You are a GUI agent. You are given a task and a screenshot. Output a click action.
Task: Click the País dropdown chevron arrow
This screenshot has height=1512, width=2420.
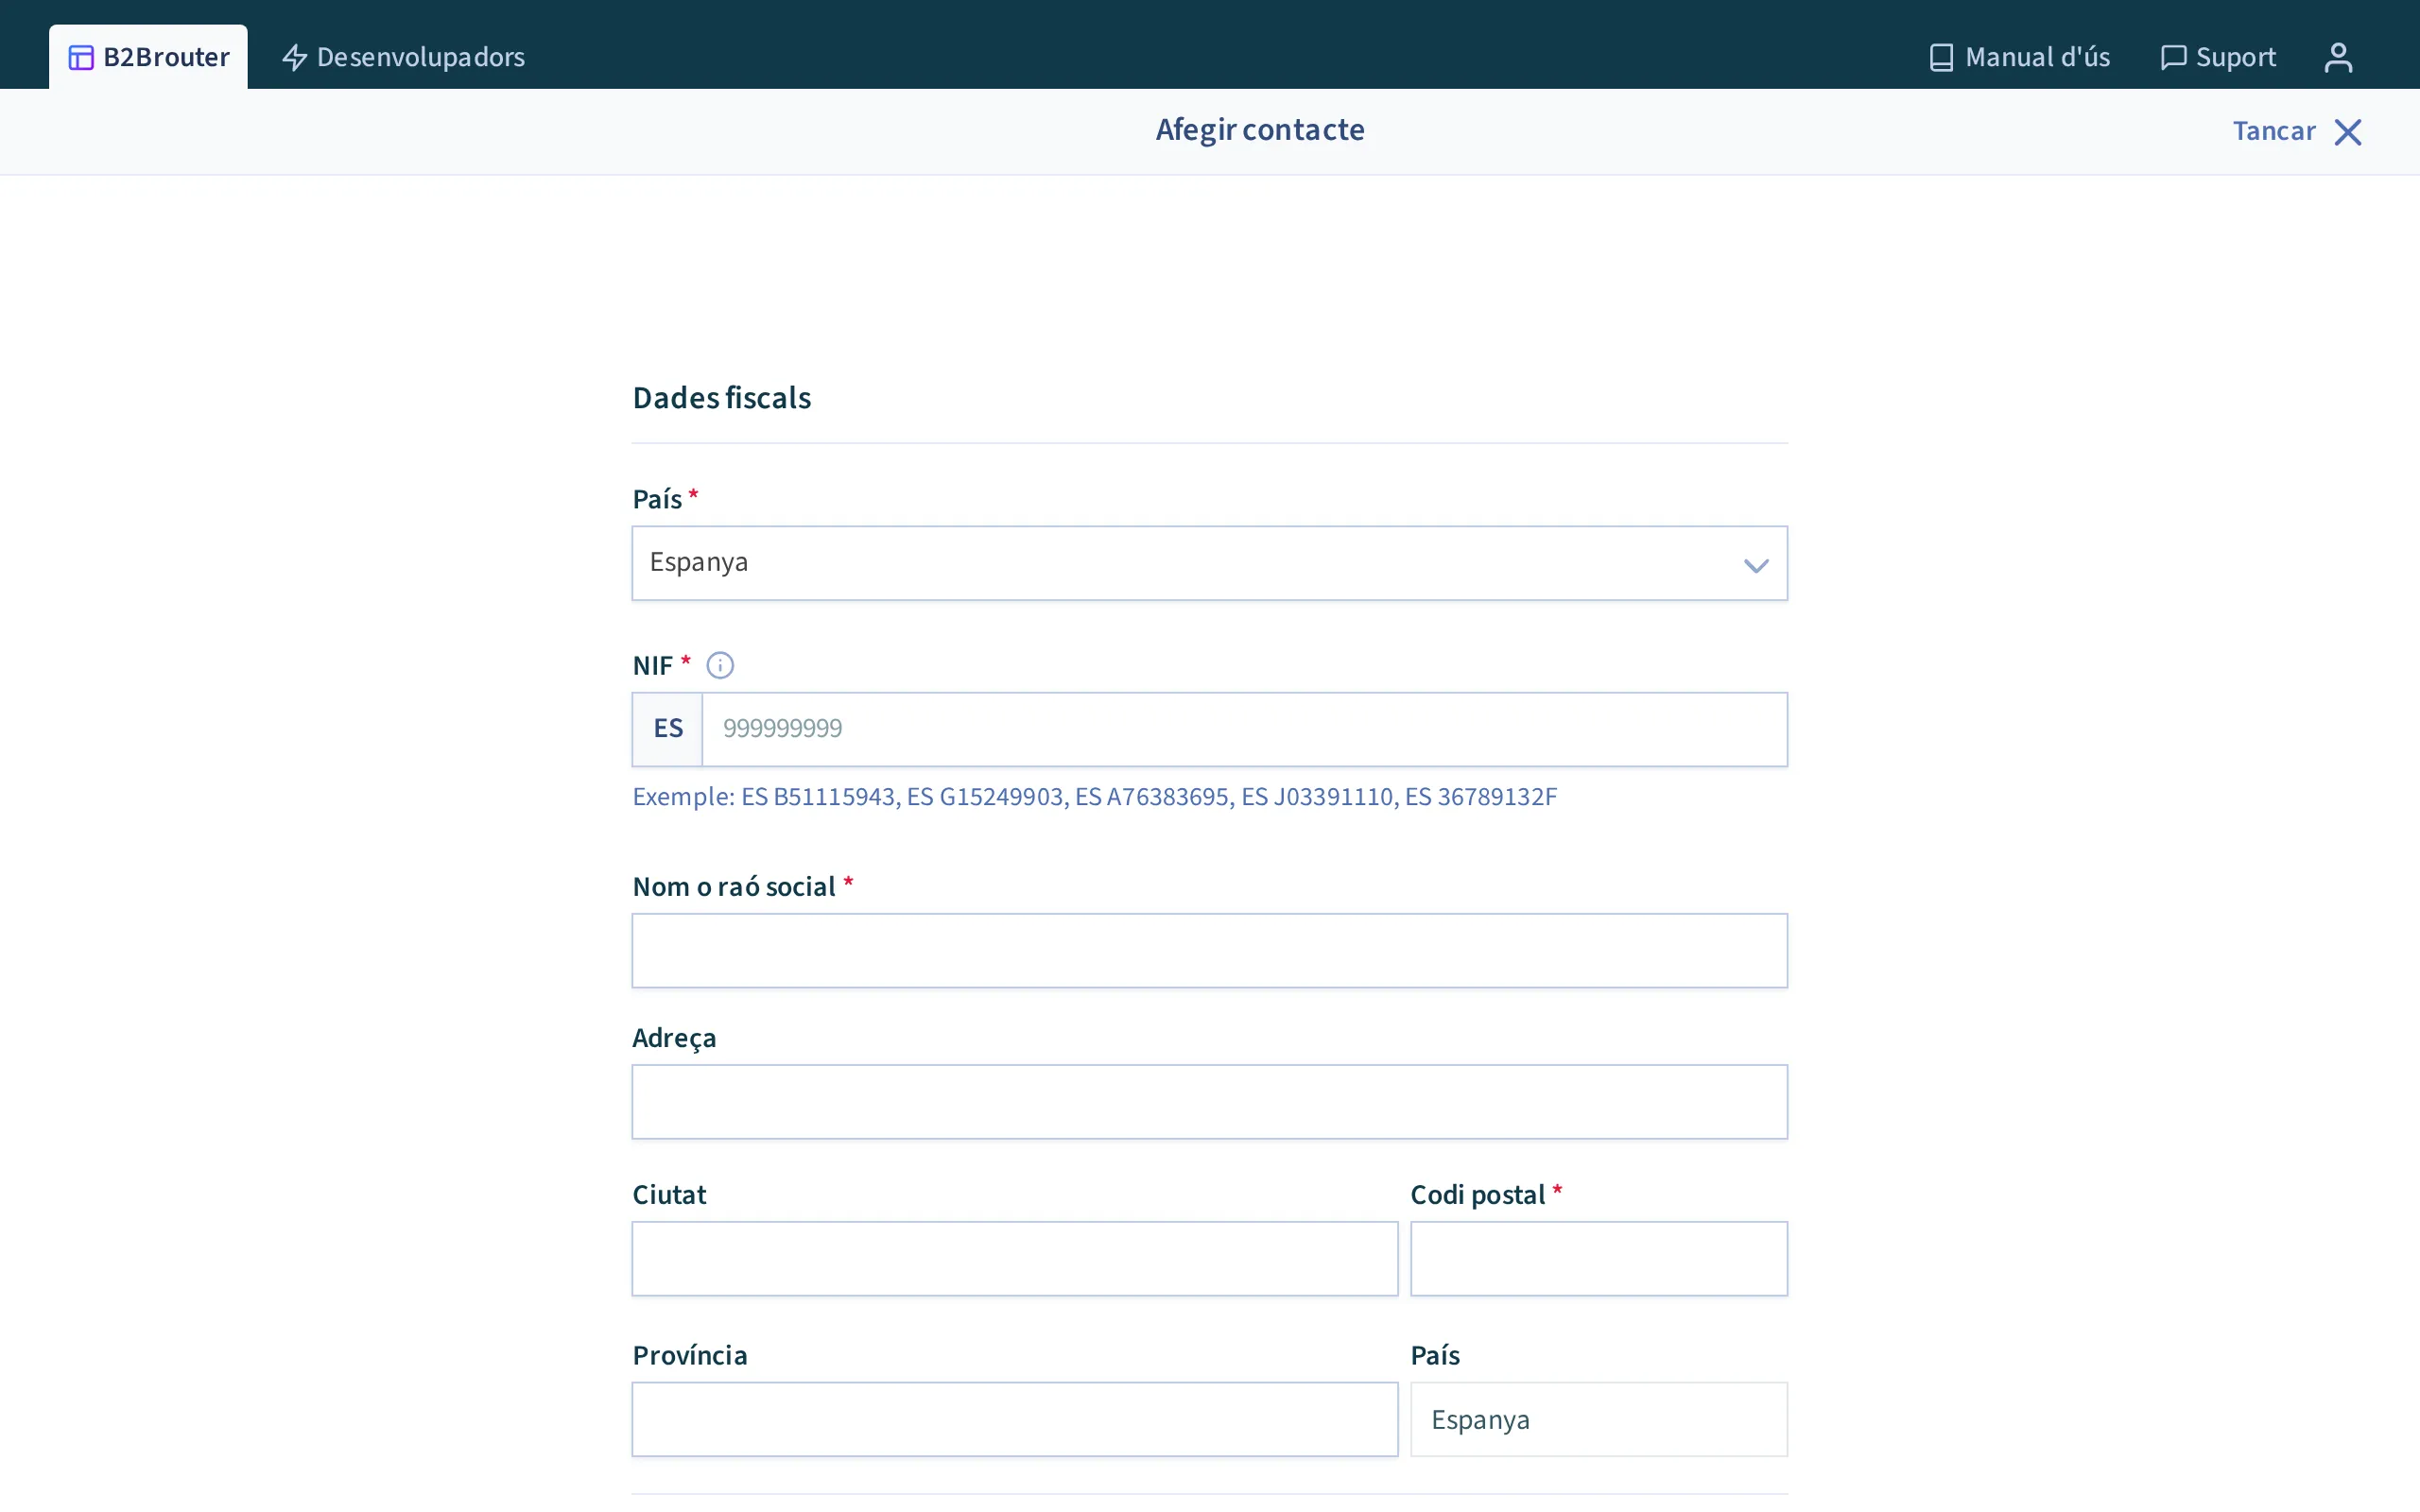[x=1756, y=566]
